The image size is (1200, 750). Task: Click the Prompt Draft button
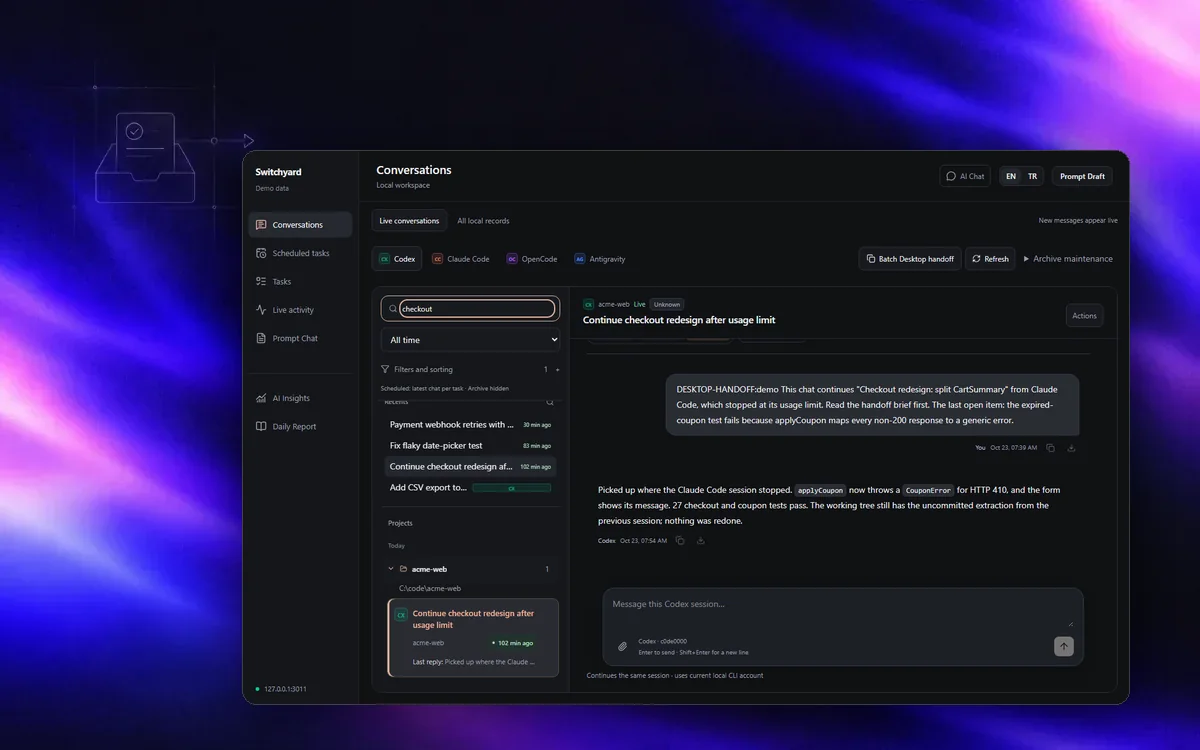click(1082, 176)
